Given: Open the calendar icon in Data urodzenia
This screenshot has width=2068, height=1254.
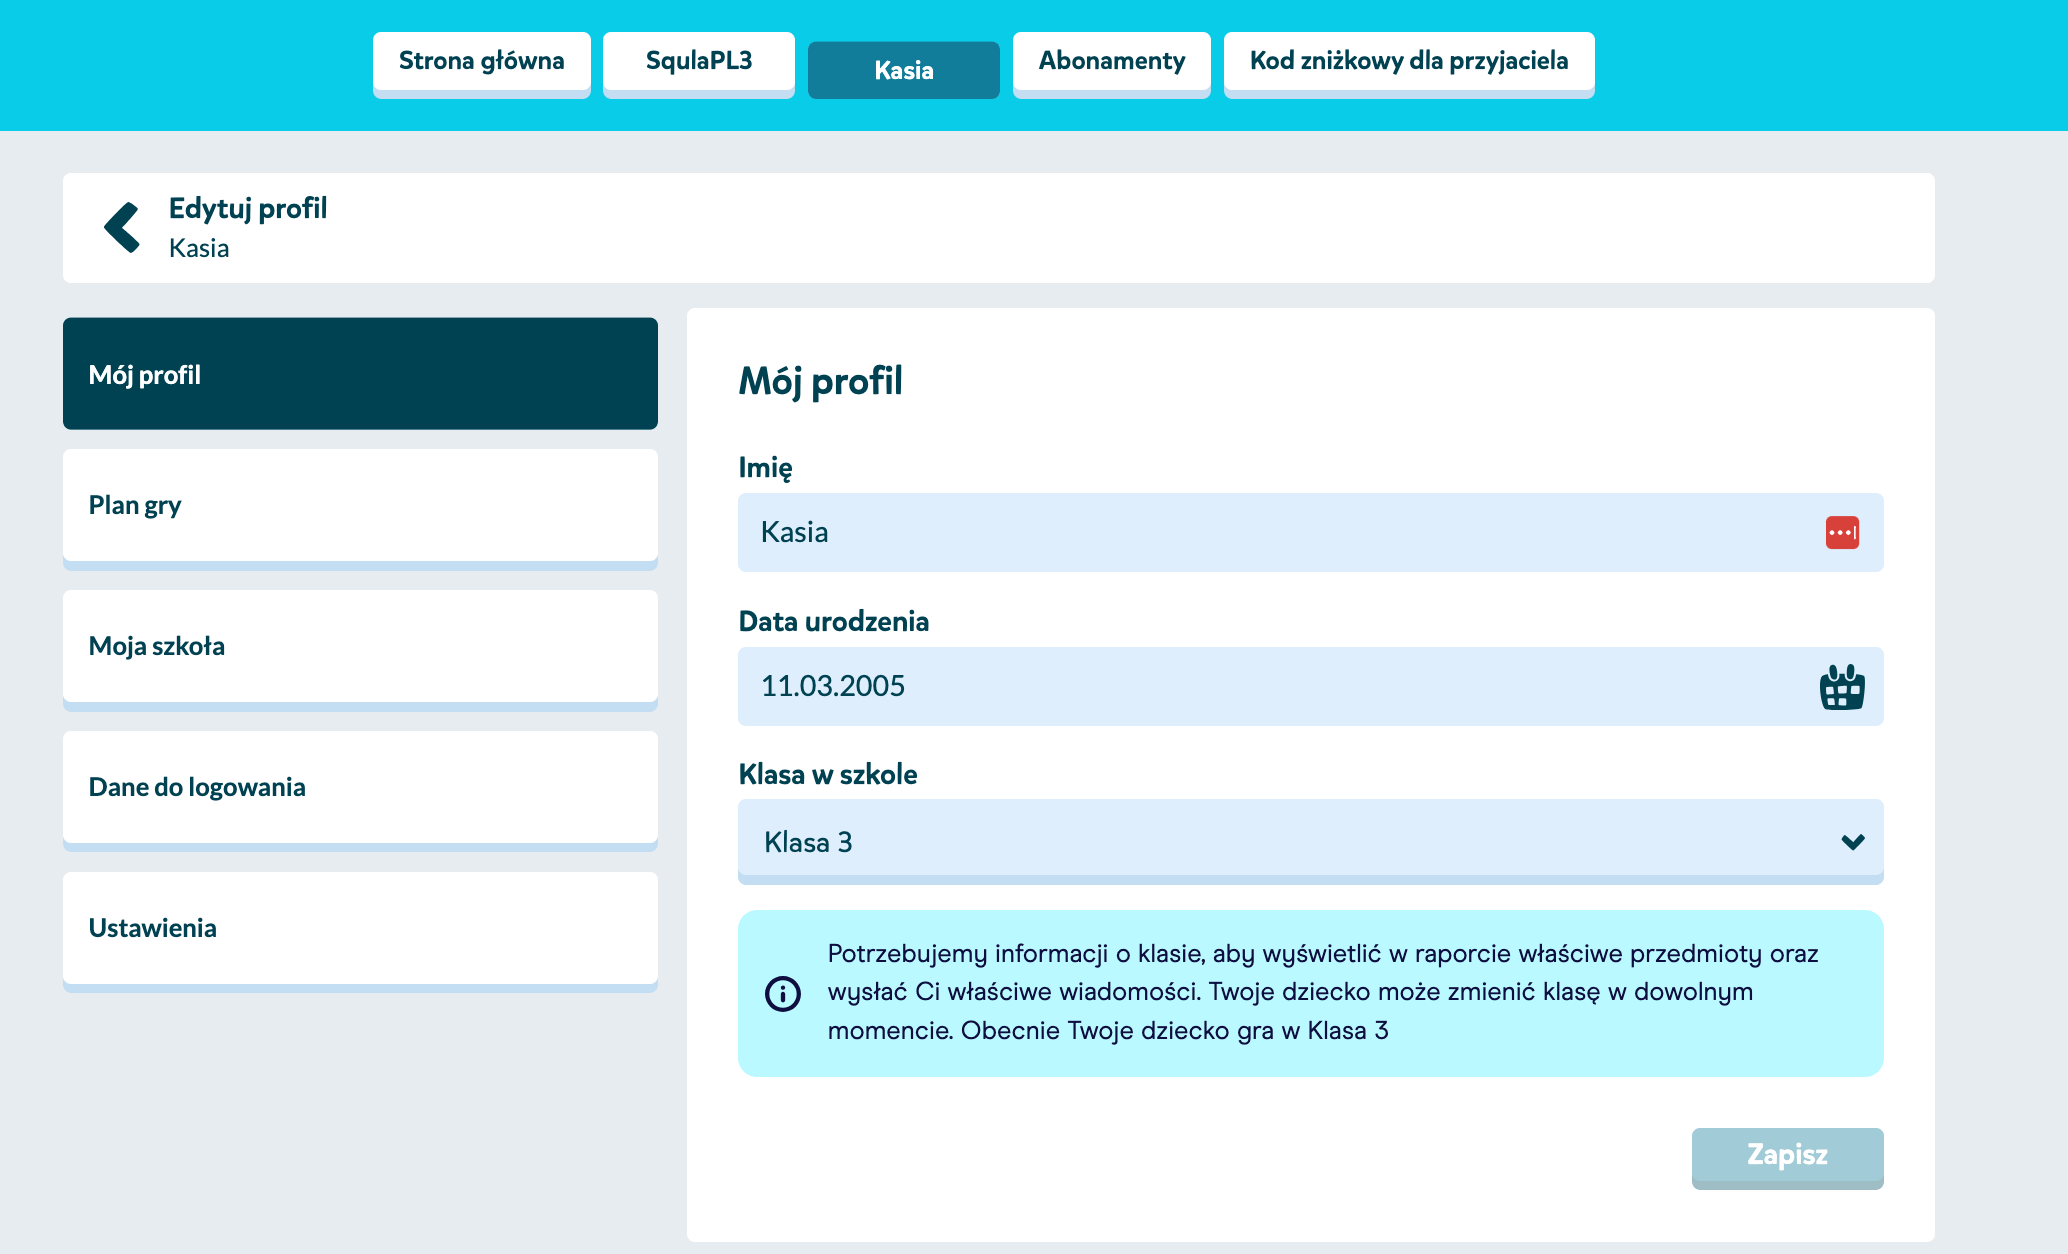Looking at the screenshot, I should (x=1841, y=688).
